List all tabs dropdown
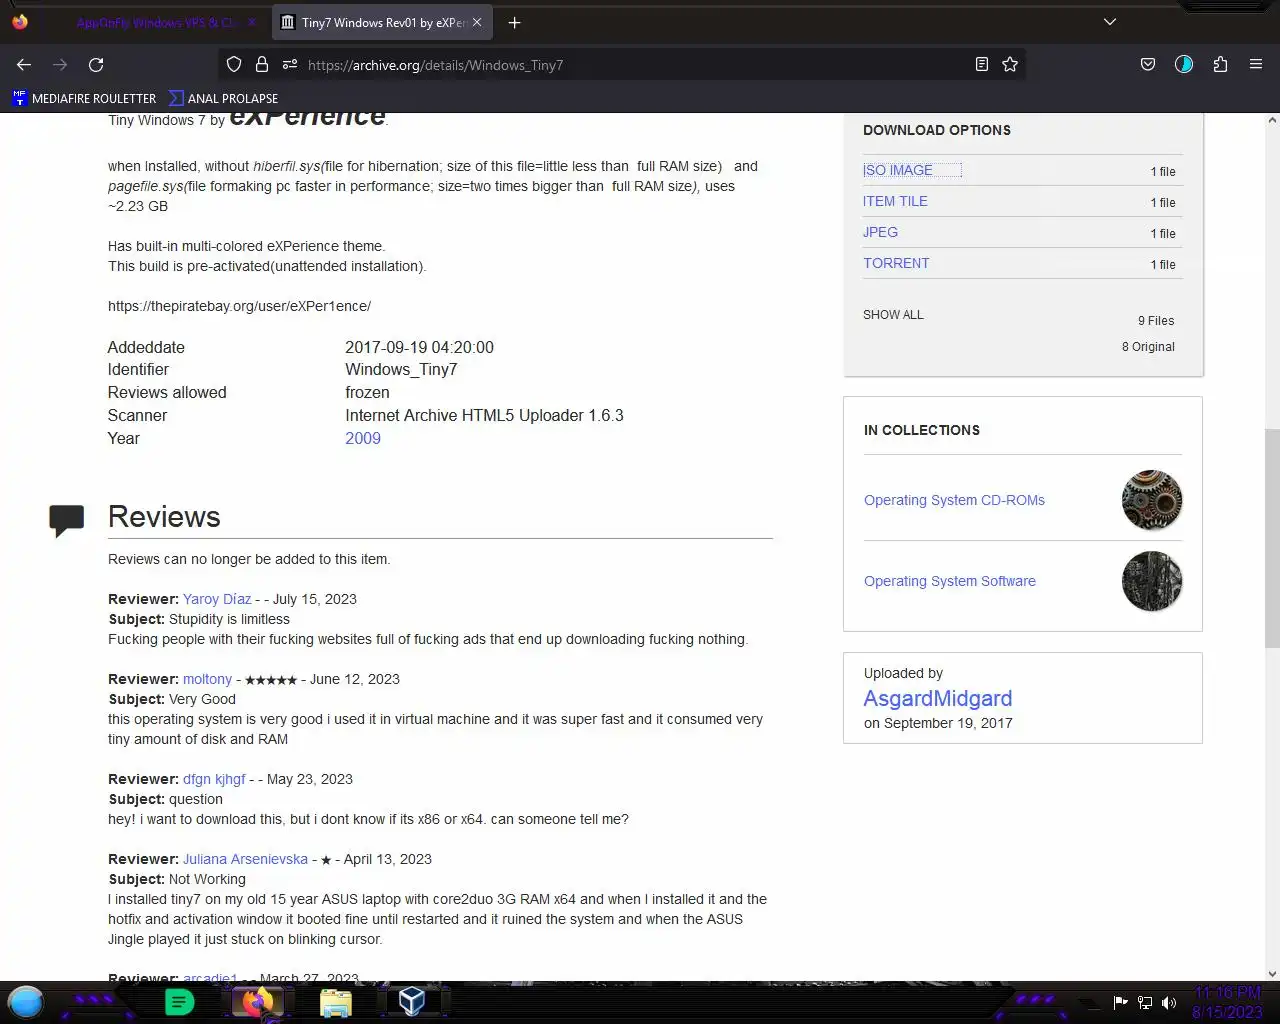 click(1110, 22)
